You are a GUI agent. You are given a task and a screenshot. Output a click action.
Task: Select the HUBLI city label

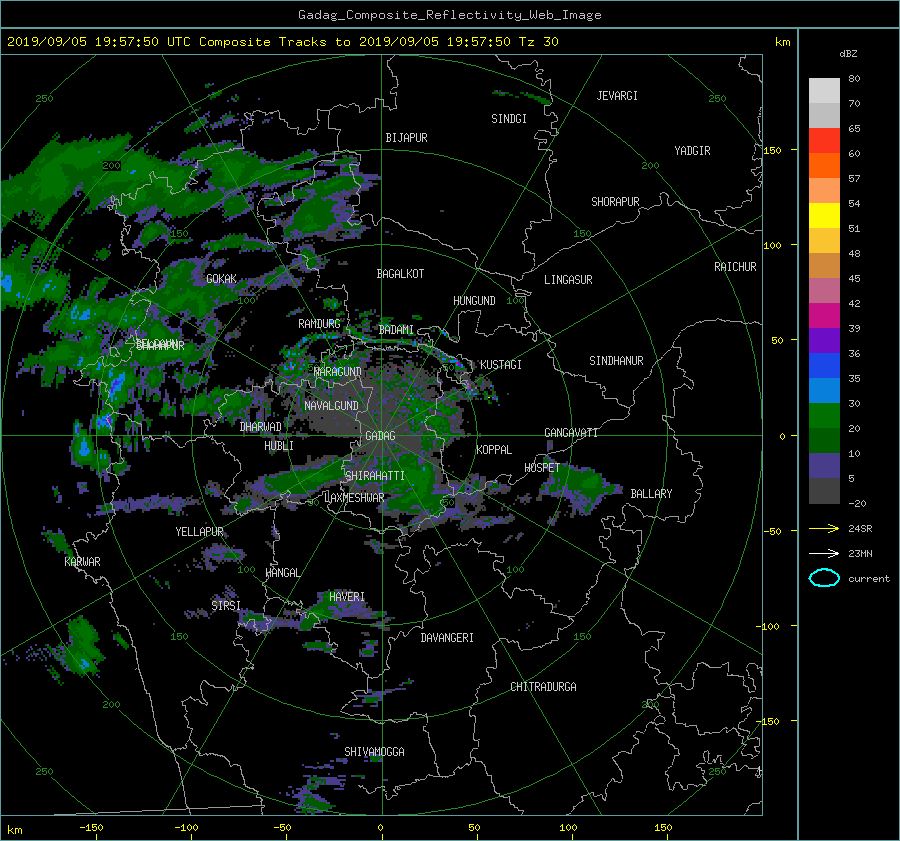pos(279,446)
